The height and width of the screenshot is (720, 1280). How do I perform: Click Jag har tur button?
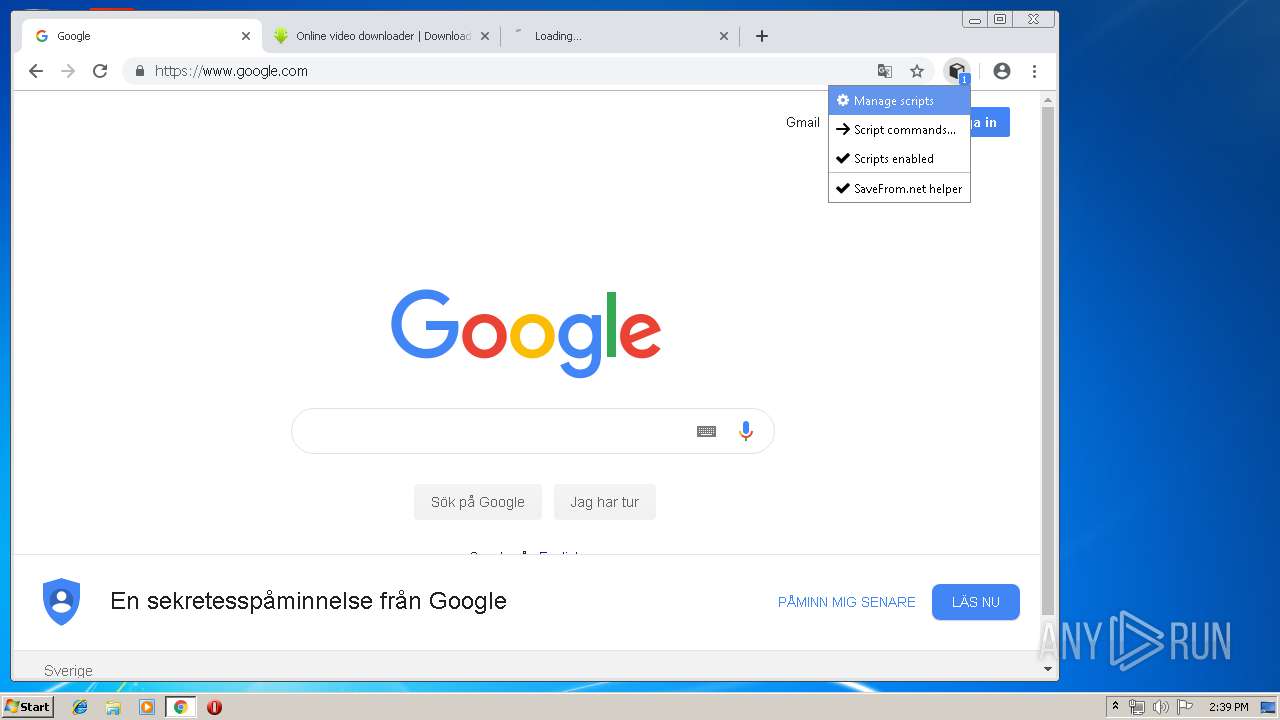pyautogui.click(x=605, y=502)
